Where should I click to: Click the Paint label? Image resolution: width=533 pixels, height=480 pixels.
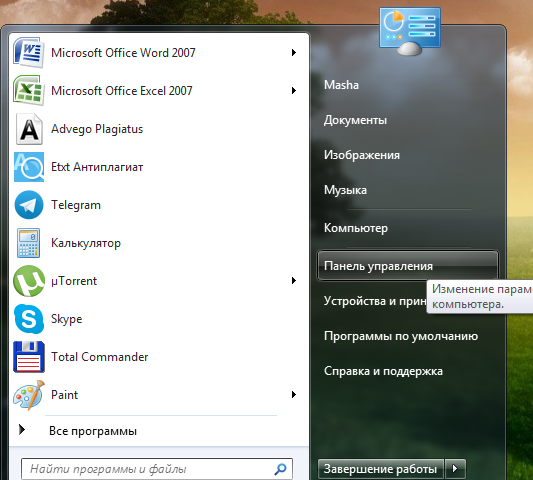pos(64,395)
